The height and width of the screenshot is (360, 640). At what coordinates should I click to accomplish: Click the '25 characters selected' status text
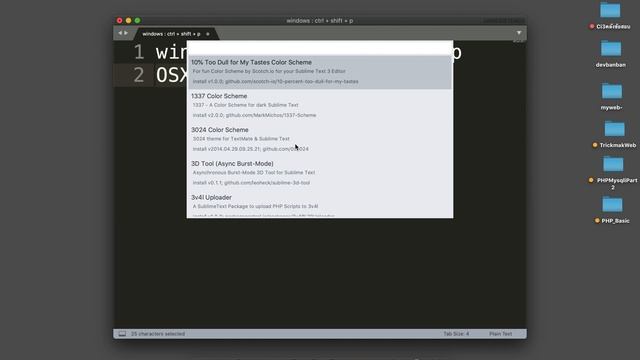point(158,334)
